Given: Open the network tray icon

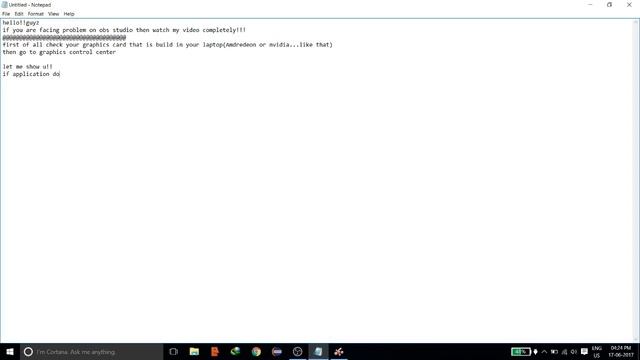Looking at the screenshot, I should (564, 352).
